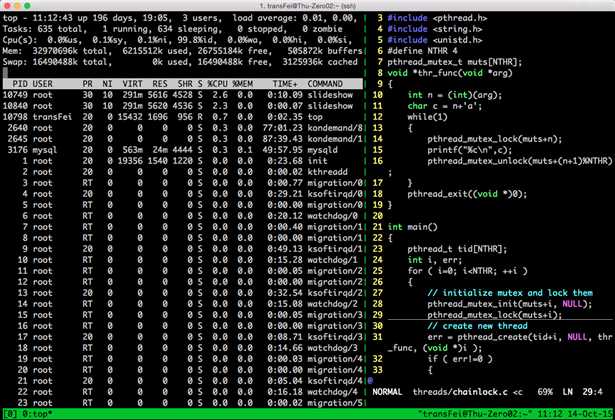Click the #include <string.h> code line
The width and height of the screenshot is (615, 420).
tap(435, 29)
